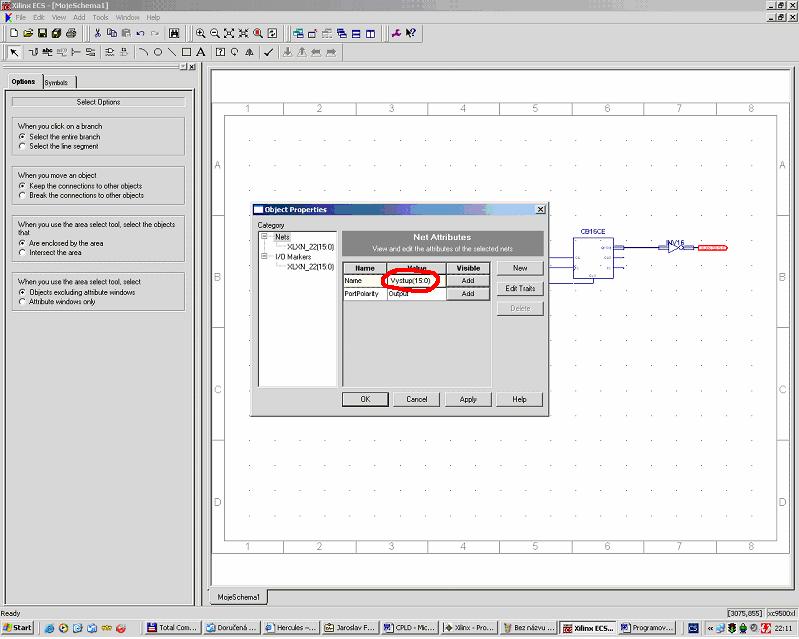The width and height of the screenshot is (799, 639).
Task: Click Add in the PortPolarity row
Action: [x=468, y=294]
